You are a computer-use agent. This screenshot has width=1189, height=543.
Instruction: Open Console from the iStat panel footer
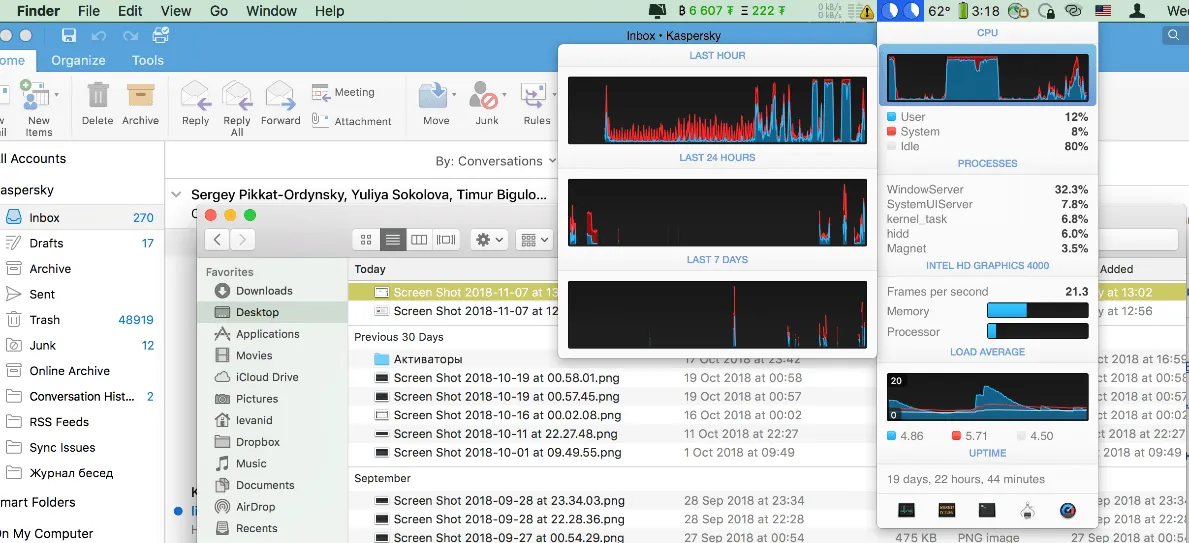[x=946, y=510]
